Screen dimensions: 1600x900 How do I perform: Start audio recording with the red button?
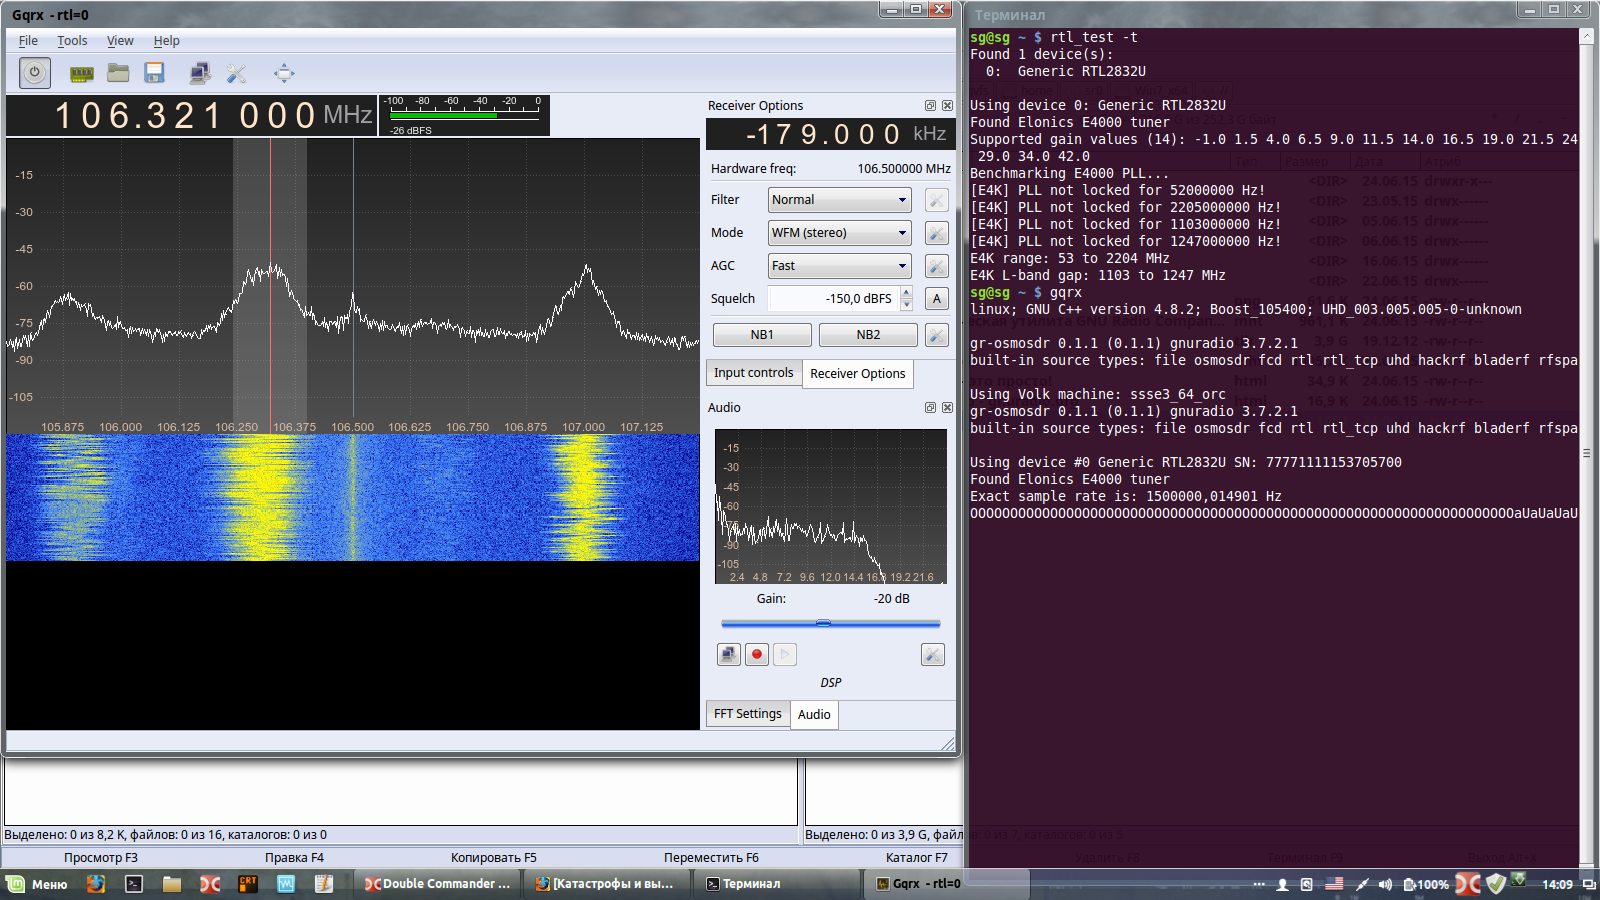point(757,654)
